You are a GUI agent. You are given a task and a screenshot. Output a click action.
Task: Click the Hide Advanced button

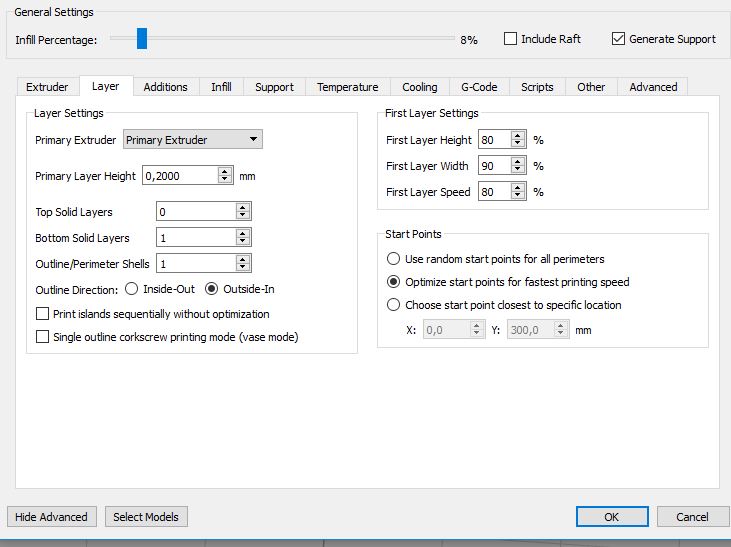[x=51, y=517]
